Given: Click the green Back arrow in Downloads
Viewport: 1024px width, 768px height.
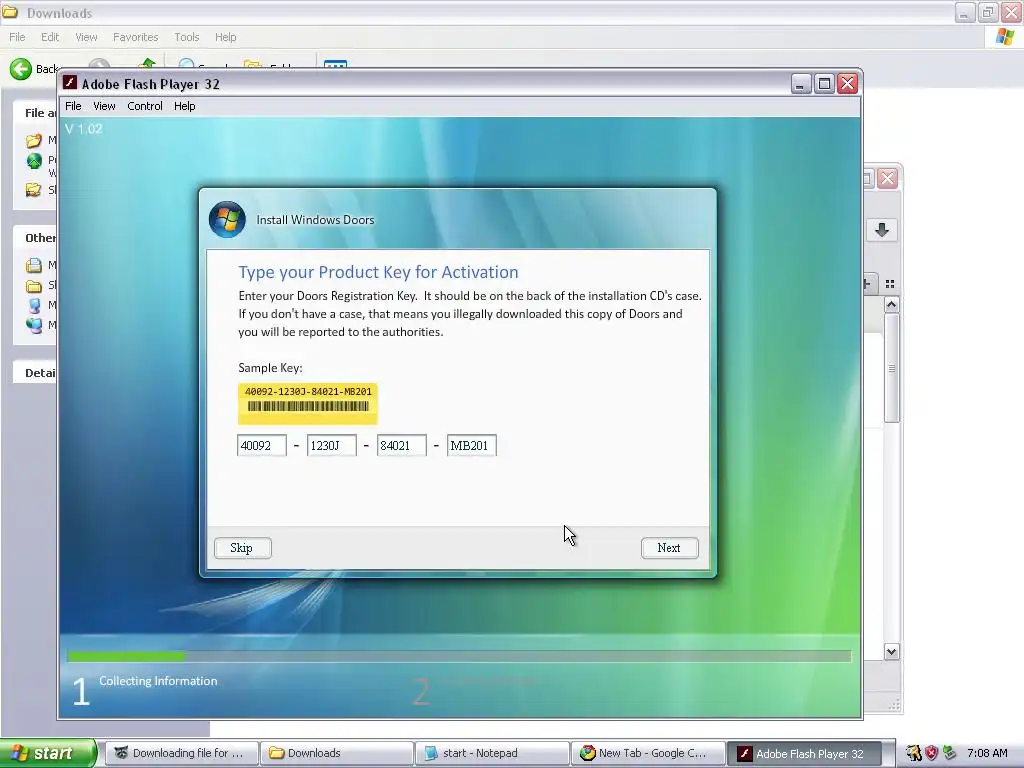Looking at the screenshot, I should [21, 69].
